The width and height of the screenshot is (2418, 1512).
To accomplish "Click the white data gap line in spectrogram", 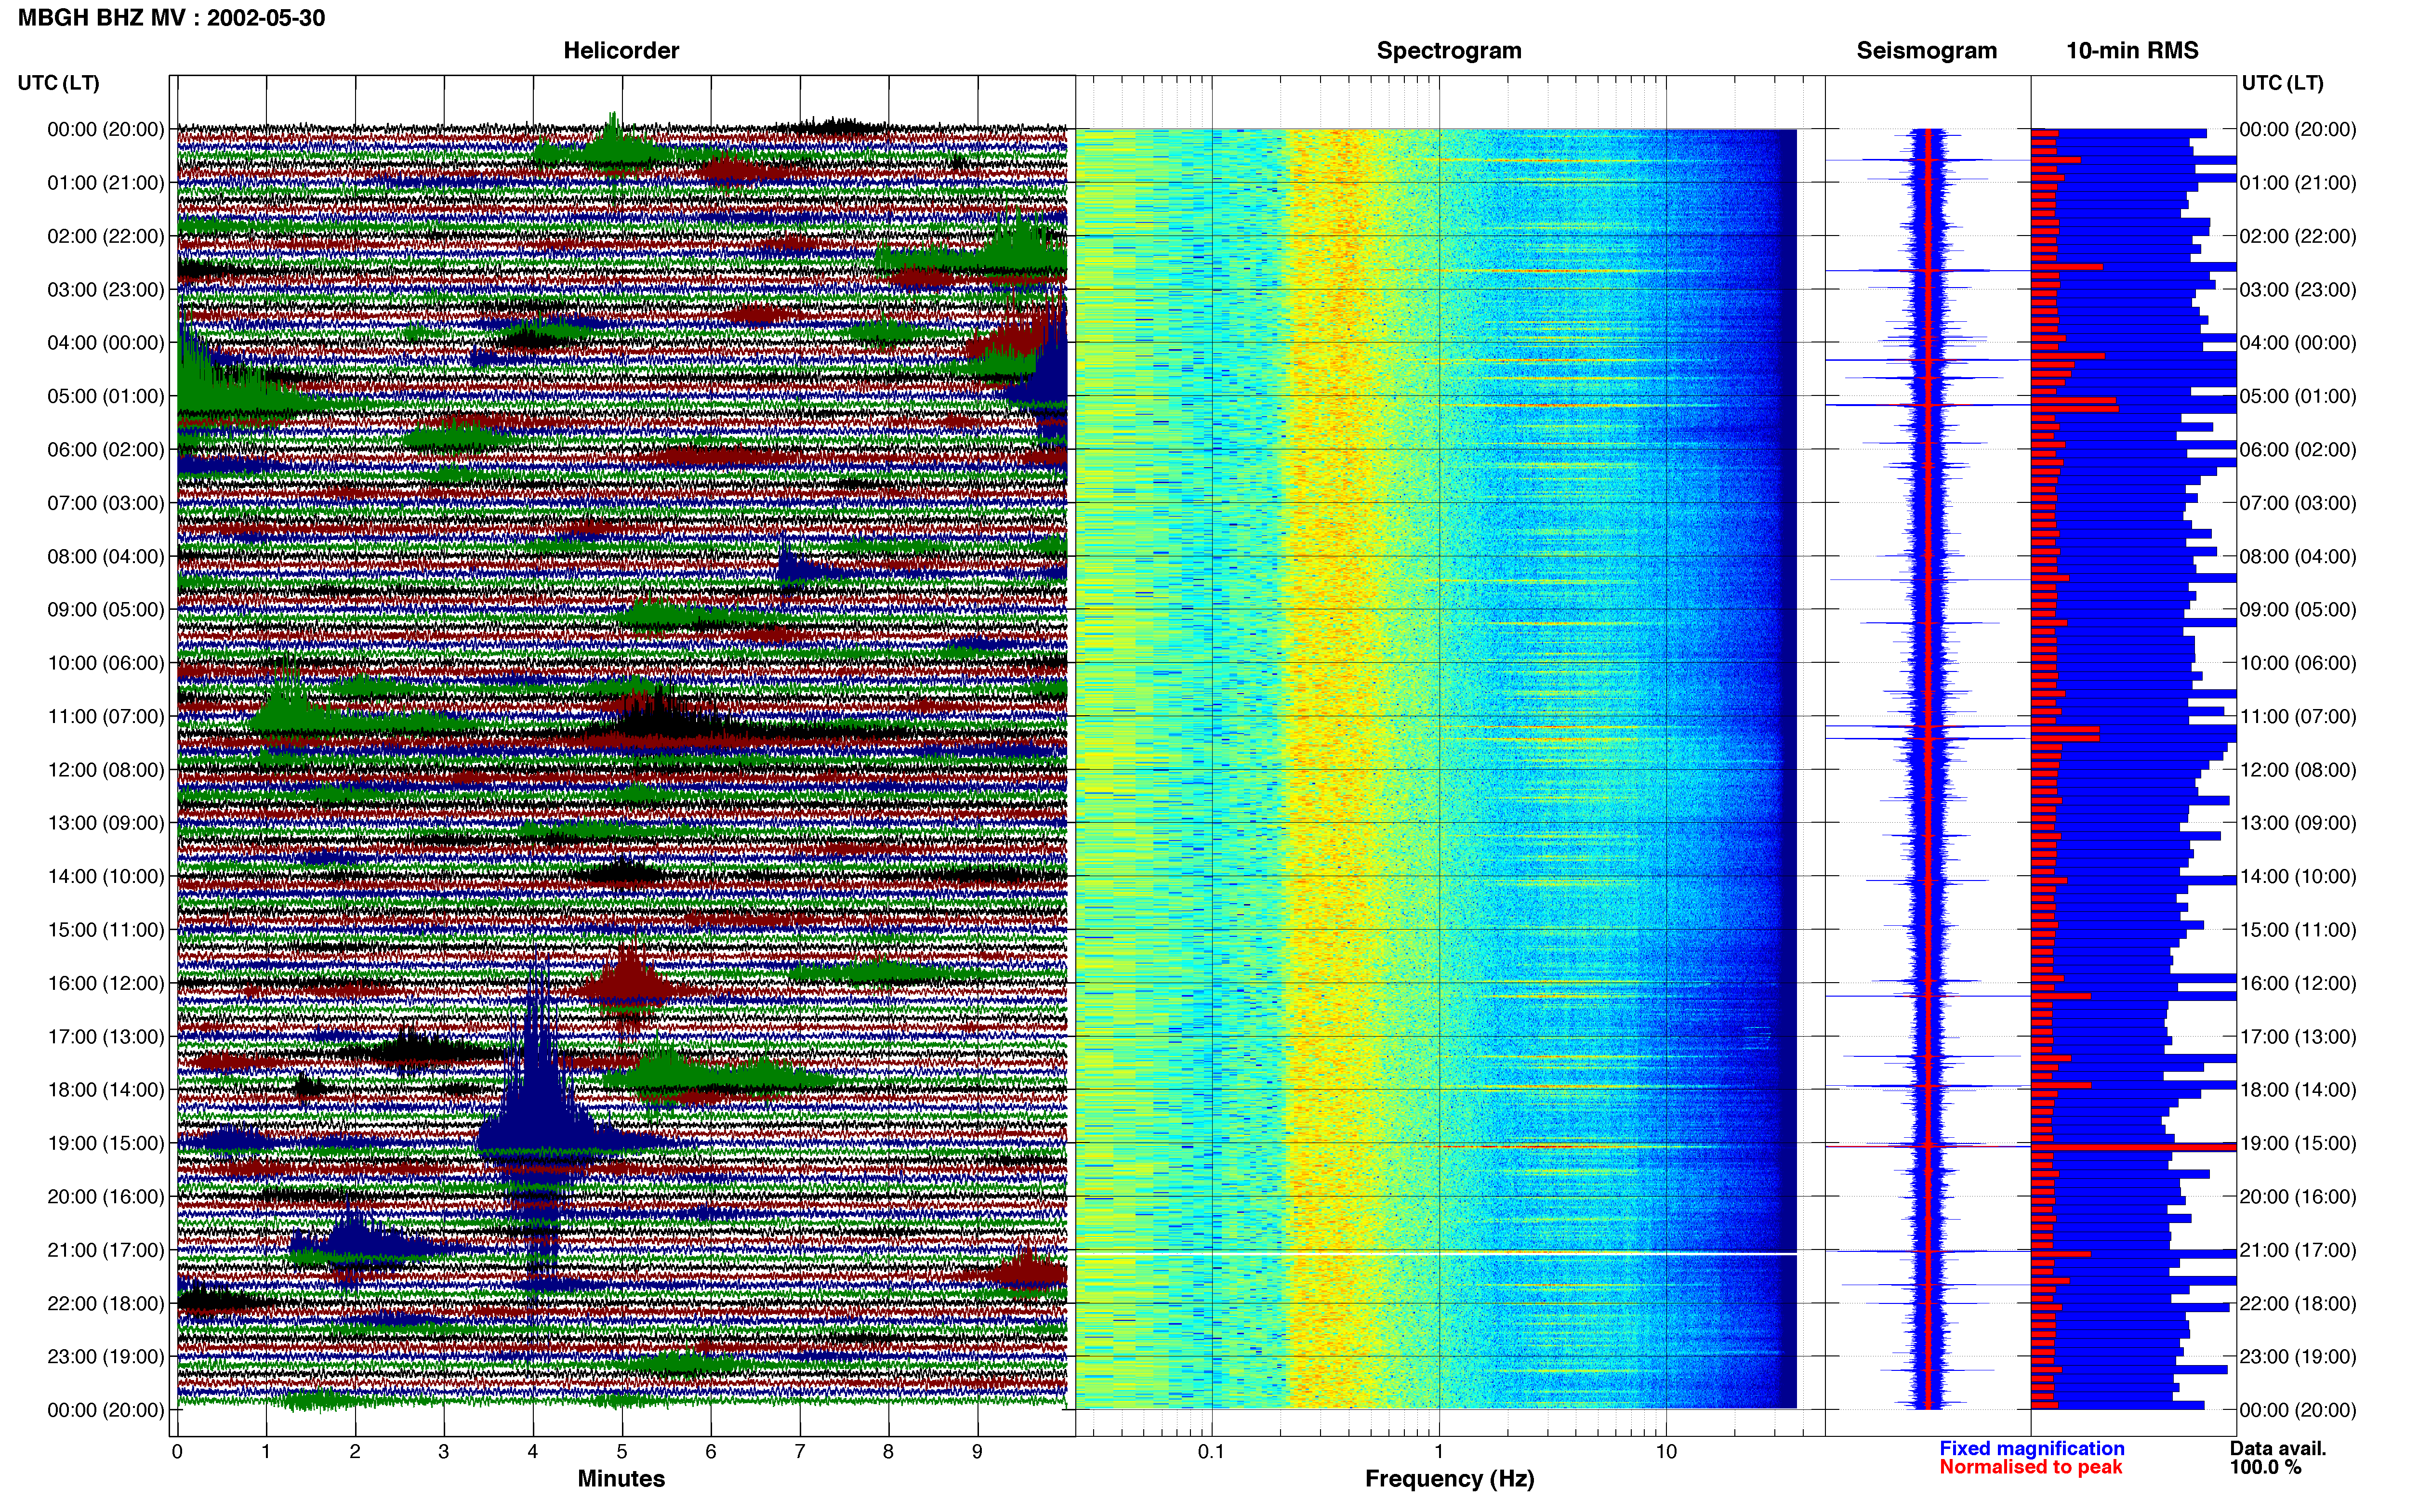I will click(1436, 1254).
